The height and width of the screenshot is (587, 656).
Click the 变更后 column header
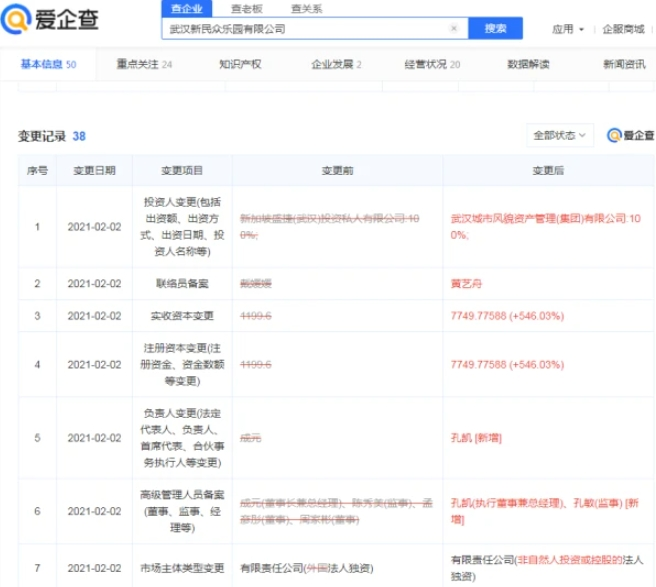pos(548,170)
